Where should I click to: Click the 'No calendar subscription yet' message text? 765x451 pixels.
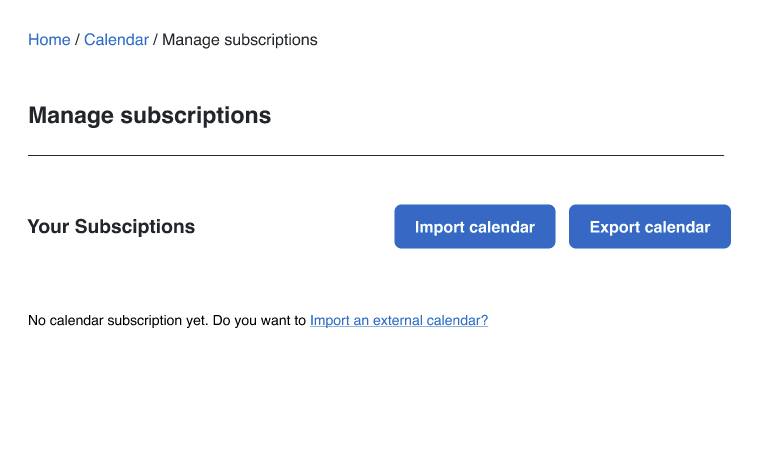(x=118, y=320)
